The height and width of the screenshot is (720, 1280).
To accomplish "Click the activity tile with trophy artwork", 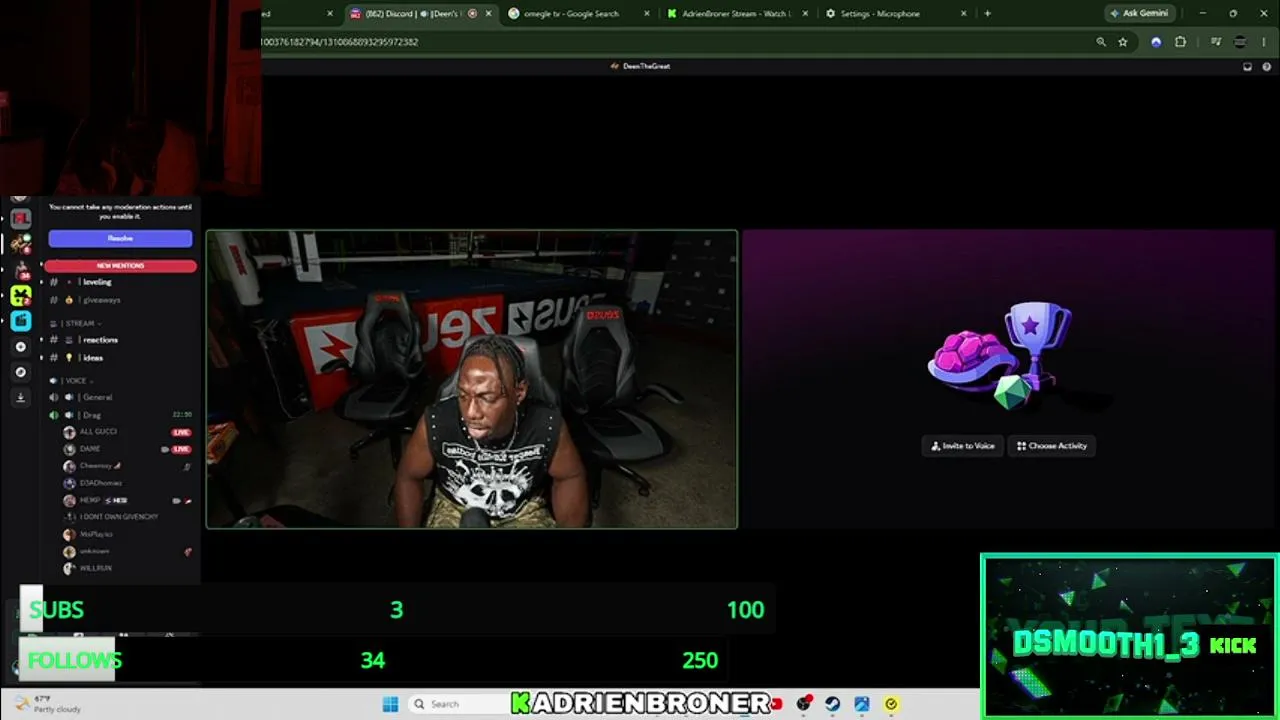I will pos(1008,379).
